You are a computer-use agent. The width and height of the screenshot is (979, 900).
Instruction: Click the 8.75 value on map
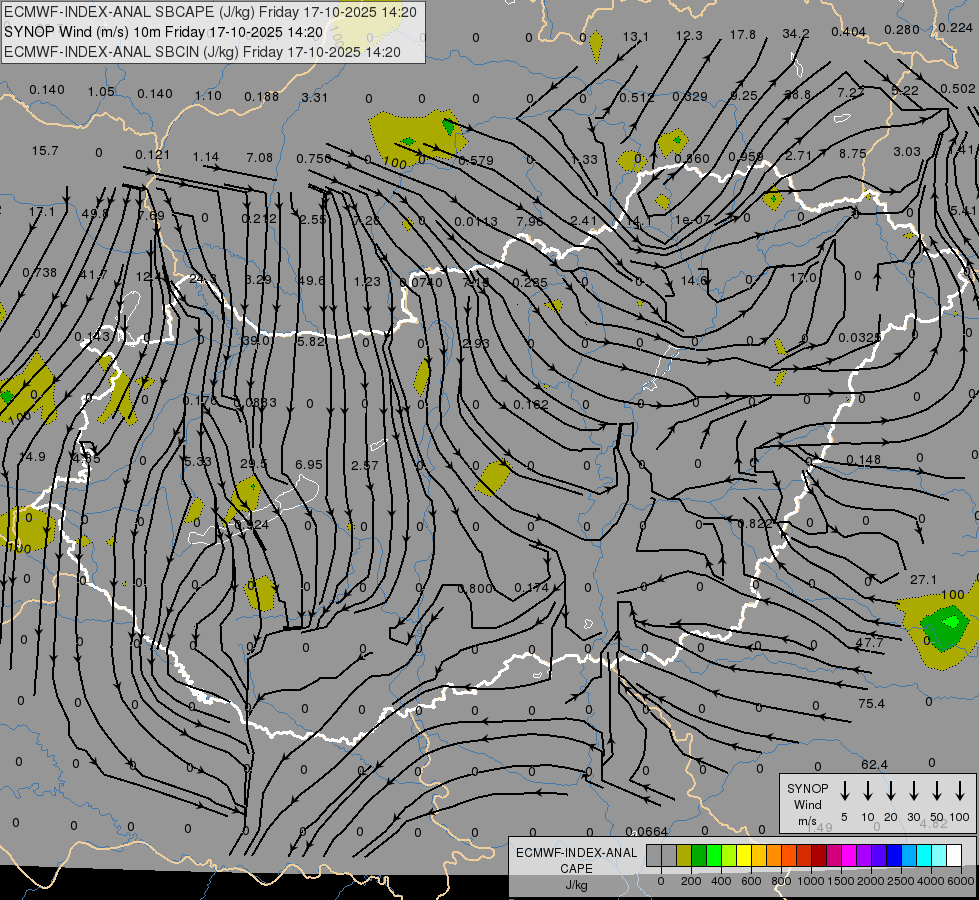coord(852,153)
